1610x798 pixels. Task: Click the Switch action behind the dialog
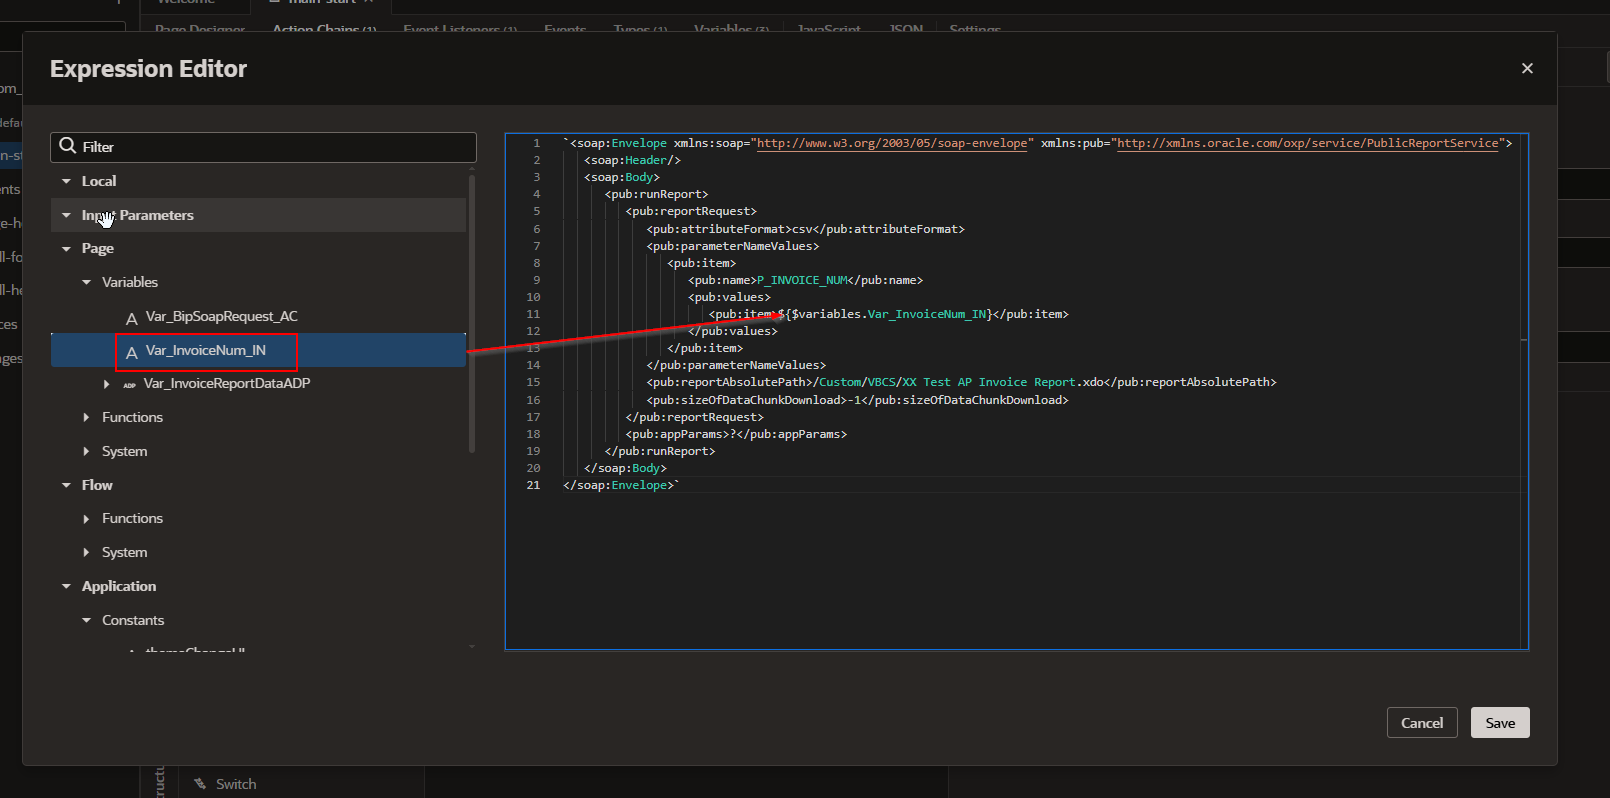(x=236, y=784)
